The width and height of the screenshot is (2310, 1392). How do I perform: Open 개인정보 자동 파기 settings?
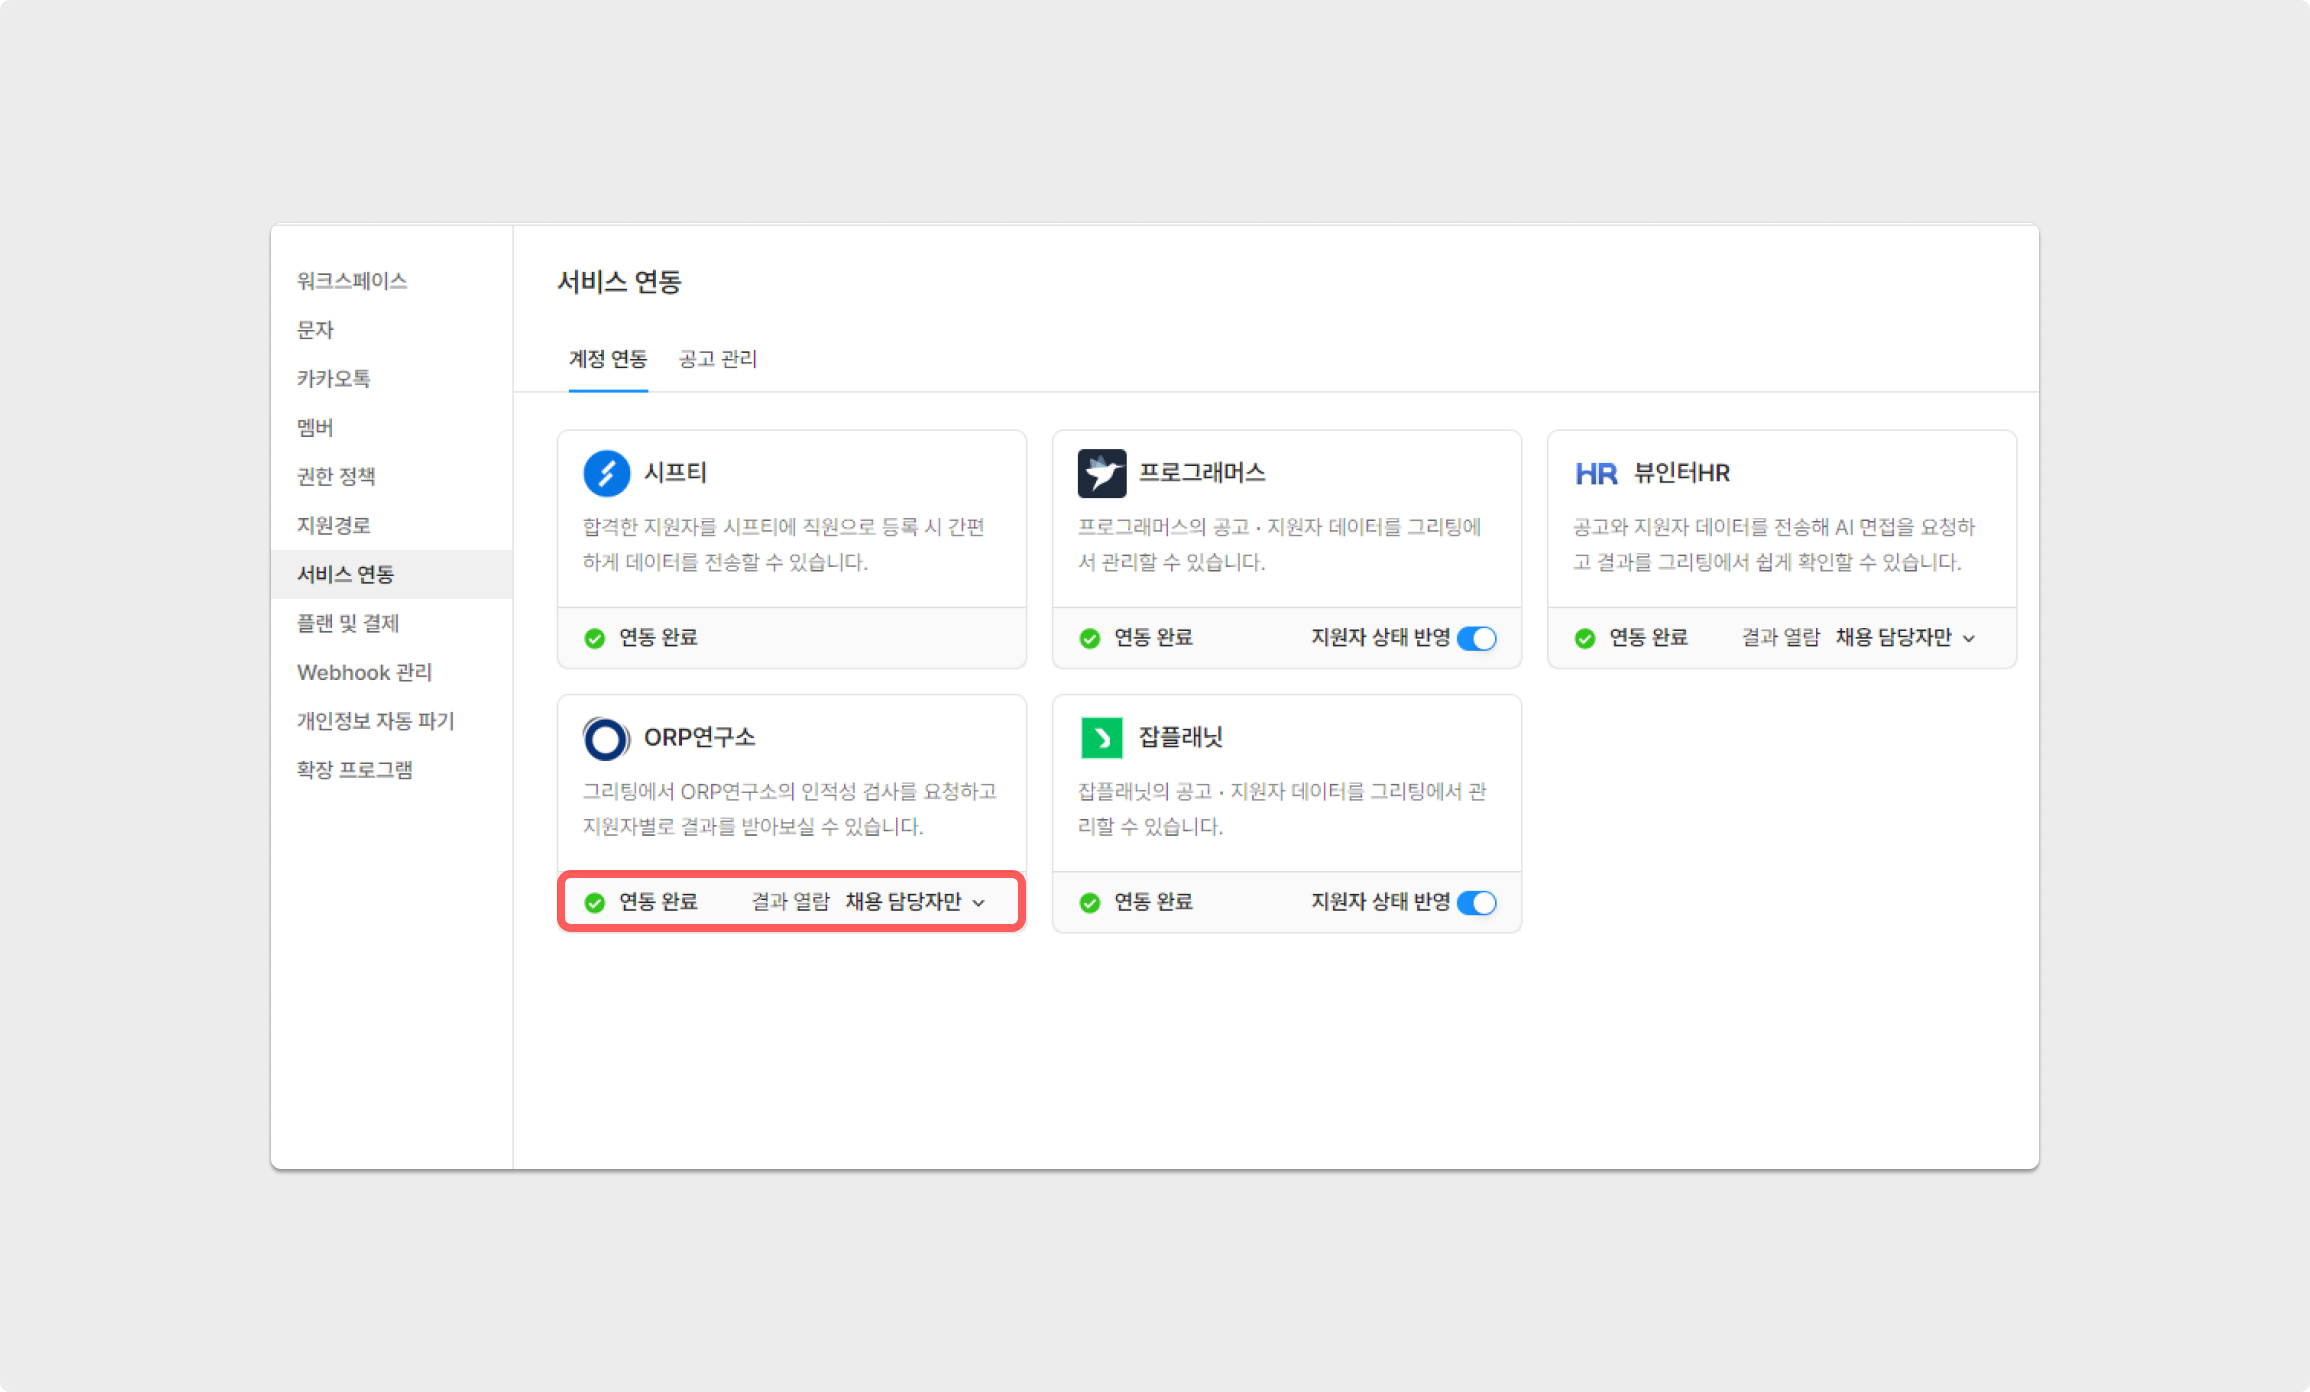(x=375, y=721)
